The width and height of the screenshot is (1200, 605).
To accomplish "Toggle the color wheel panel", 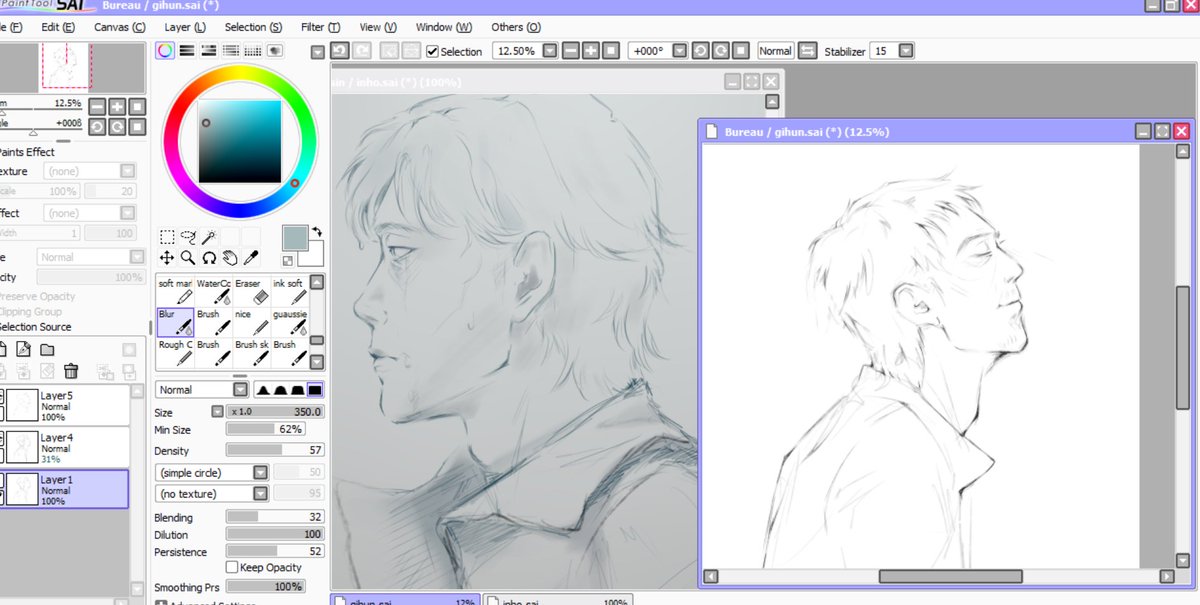I will click(166, 51).
